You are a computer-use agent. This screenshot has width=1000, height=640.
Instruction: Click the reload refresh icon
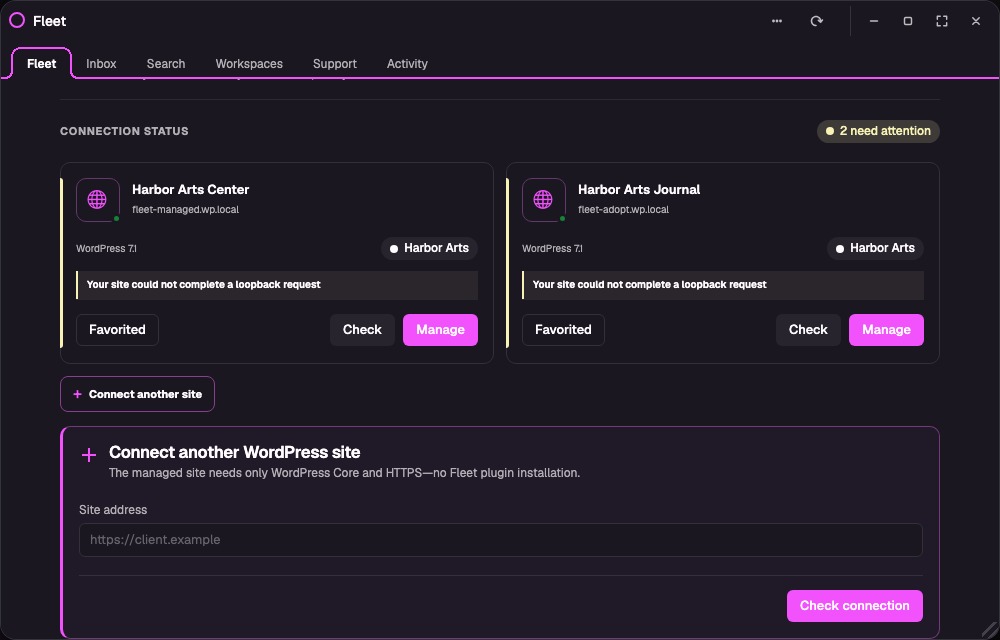tap(816, 21)
